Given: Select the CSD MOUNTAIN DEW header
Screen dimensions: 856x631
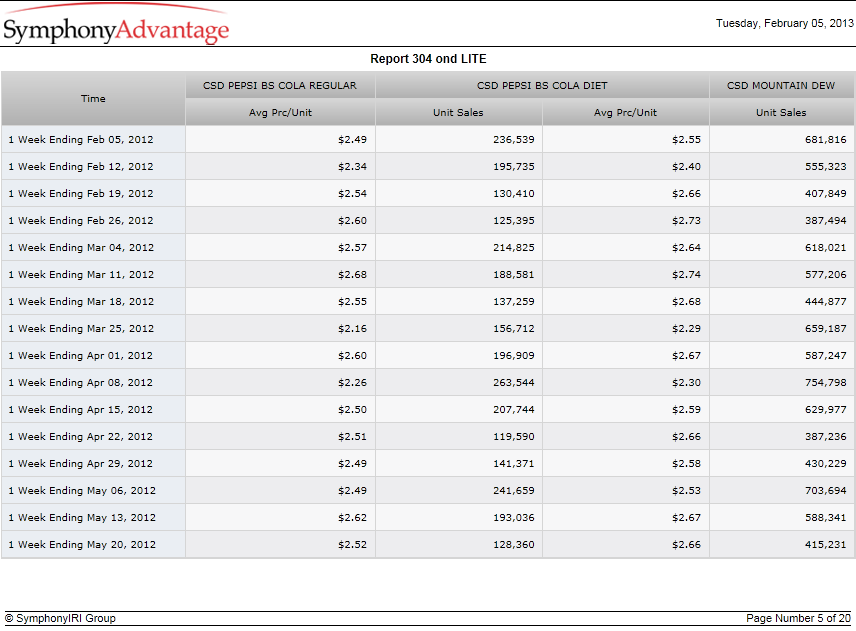Looking at the screenshot, I should (x=781, y=86).
